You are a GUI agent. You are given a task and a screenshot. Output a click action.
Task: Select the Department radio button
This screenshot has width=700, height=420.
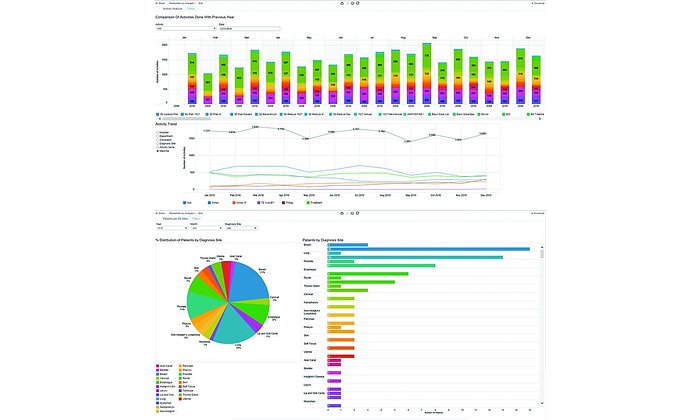(x=158, y=136)
